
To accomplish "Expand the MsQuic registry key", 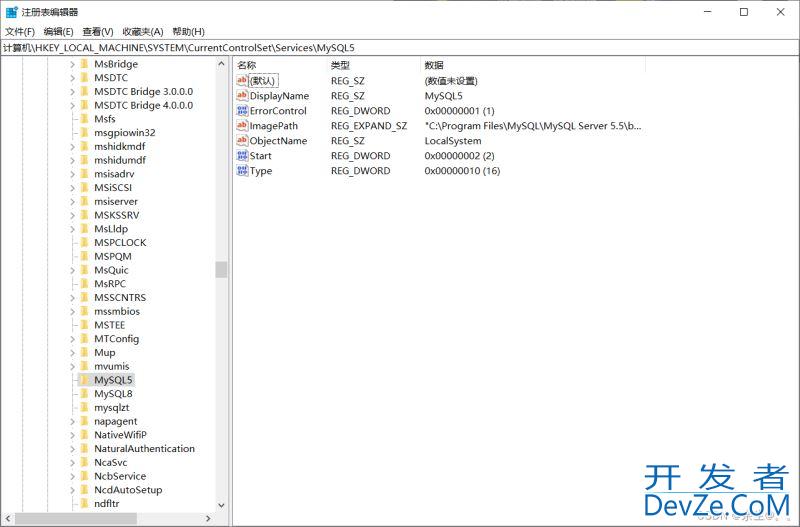I will click(72, 270).
